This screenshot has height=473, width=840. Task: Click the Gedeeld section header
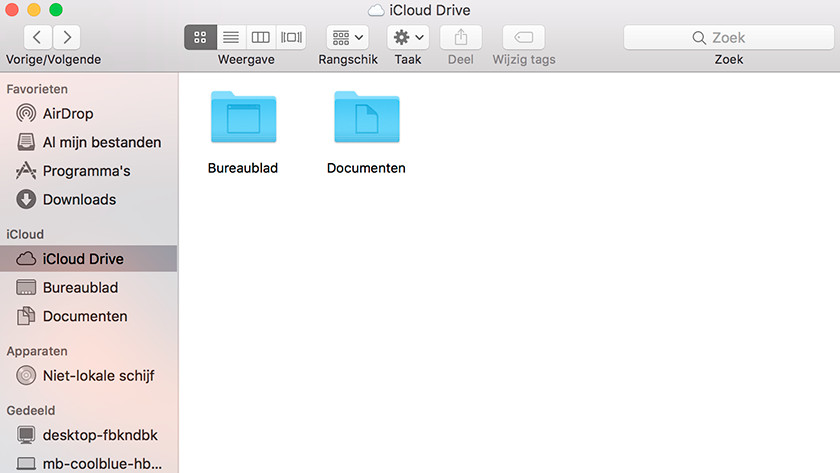point(31,410)
